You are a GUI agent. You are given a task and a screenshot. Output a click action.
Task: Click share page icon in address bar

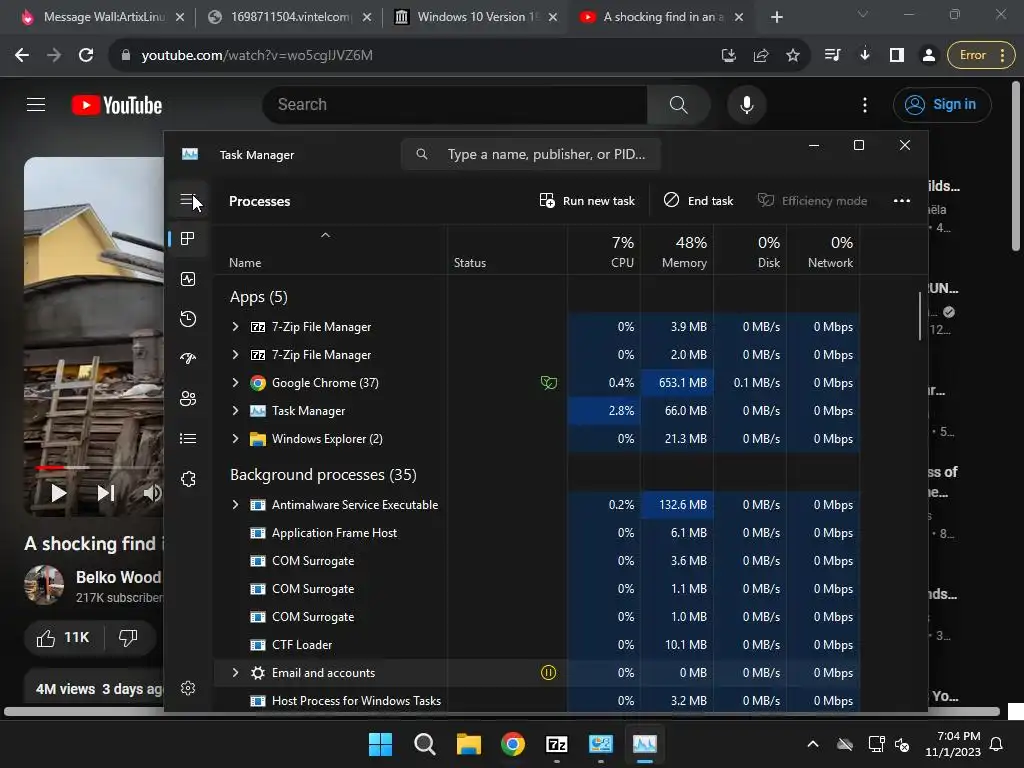[x=761, y=56]
